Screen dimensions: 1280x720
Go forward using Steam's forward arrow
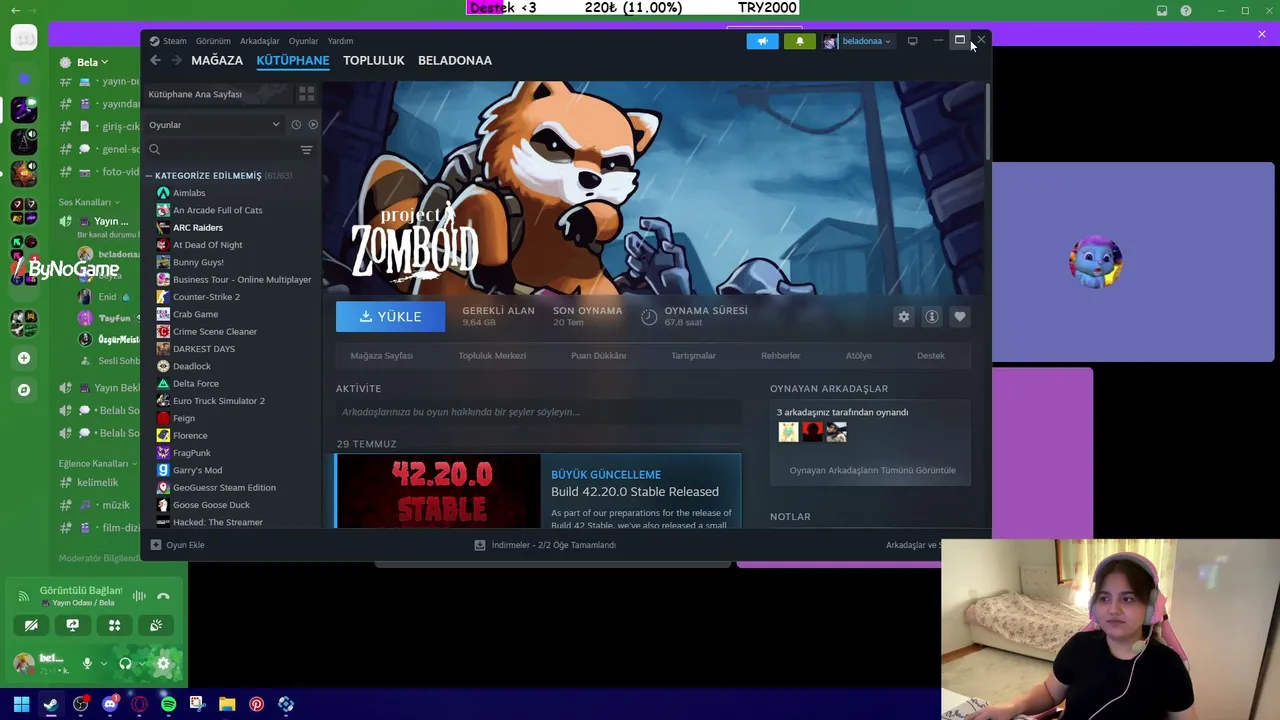(176, 60)
